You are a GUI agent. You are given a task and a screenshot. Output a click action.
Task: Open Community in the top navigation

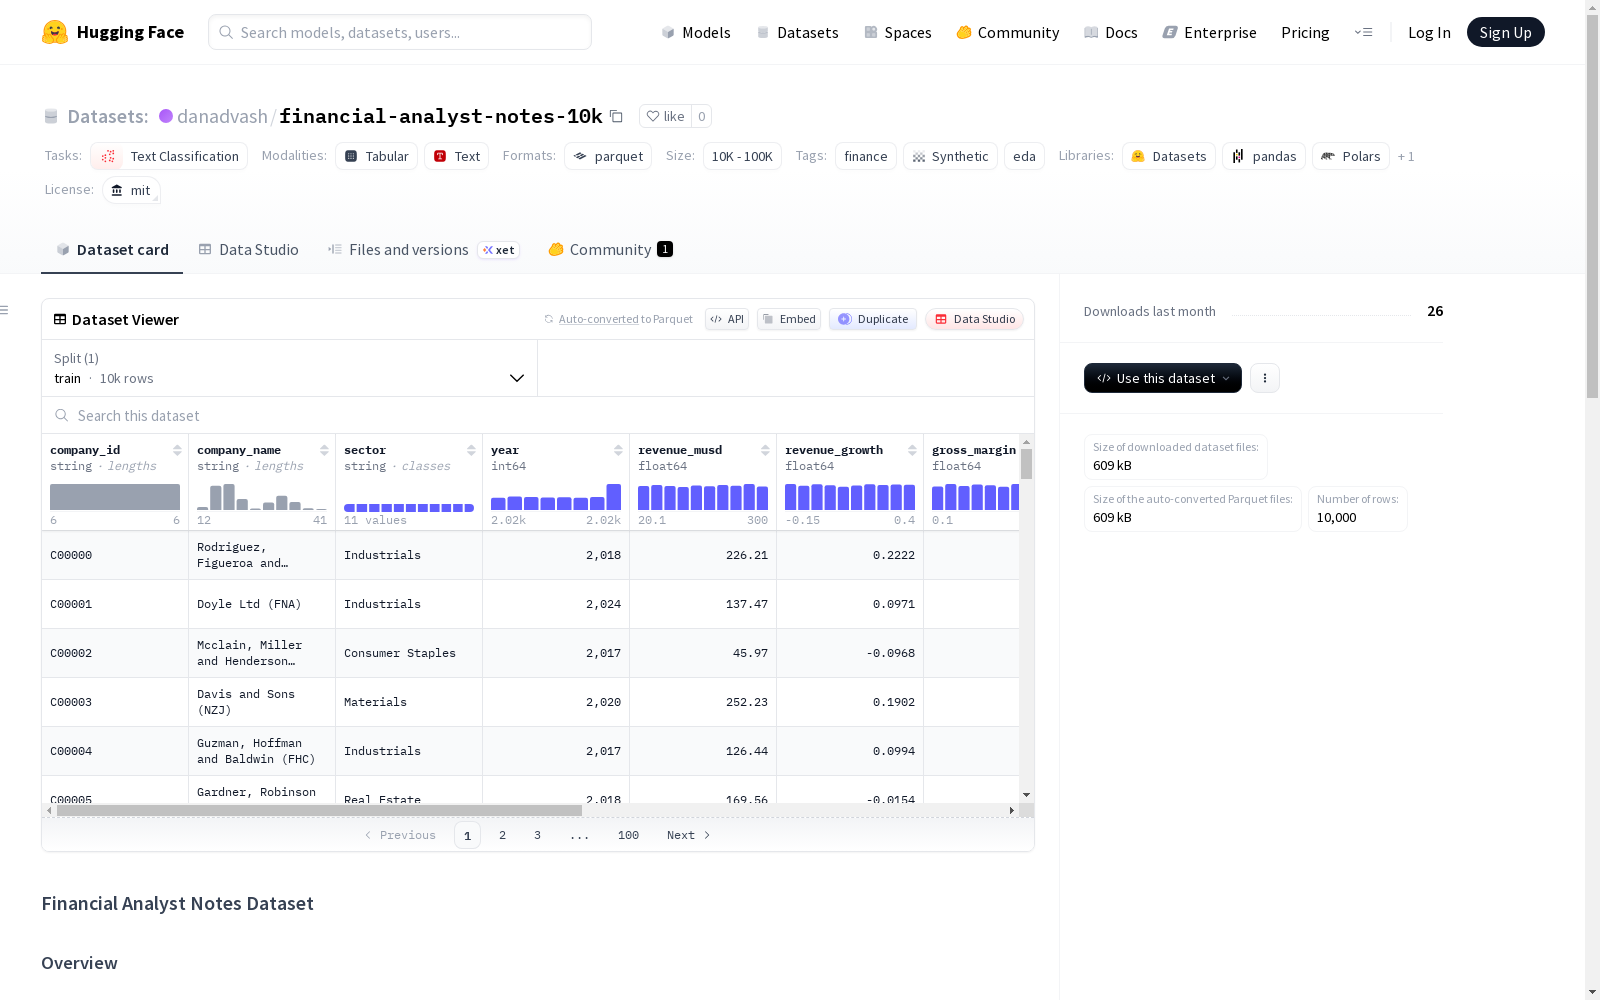click(x=1008, y=32)
